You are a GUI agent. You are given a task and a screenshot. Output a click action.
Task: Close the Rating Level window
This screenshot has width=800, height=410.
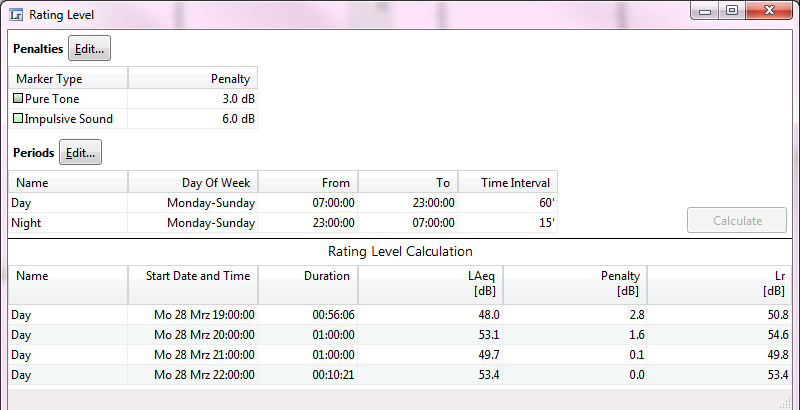(x=770, y=11)
